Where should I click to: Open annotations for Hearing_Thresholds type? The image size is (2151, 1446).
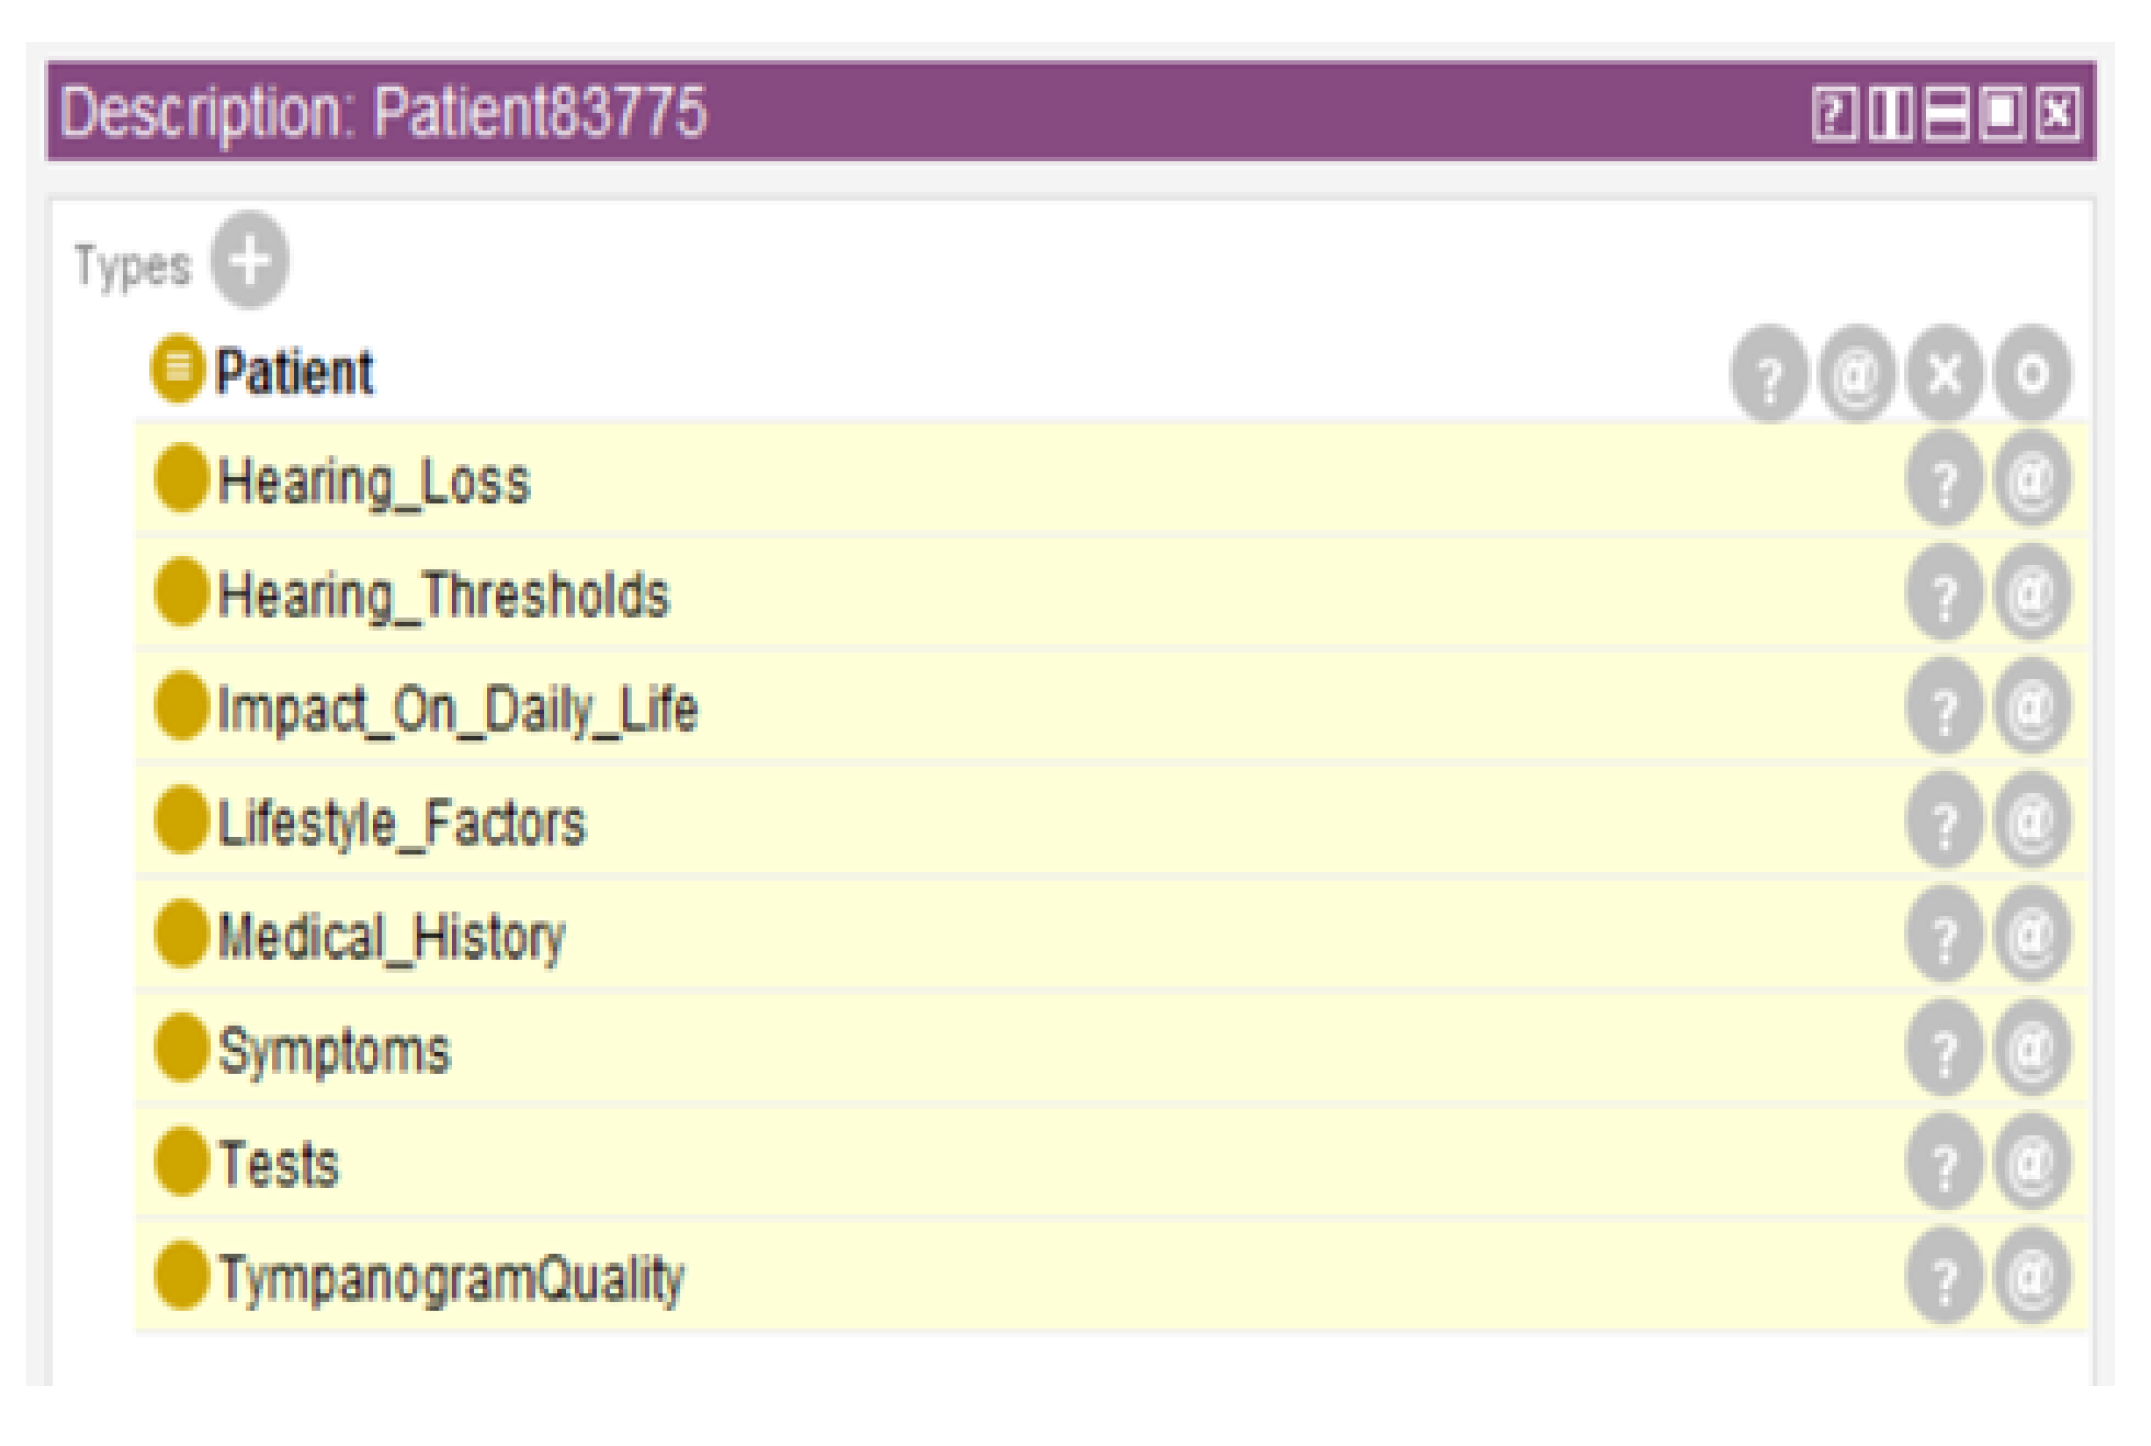pos(2031,596)
